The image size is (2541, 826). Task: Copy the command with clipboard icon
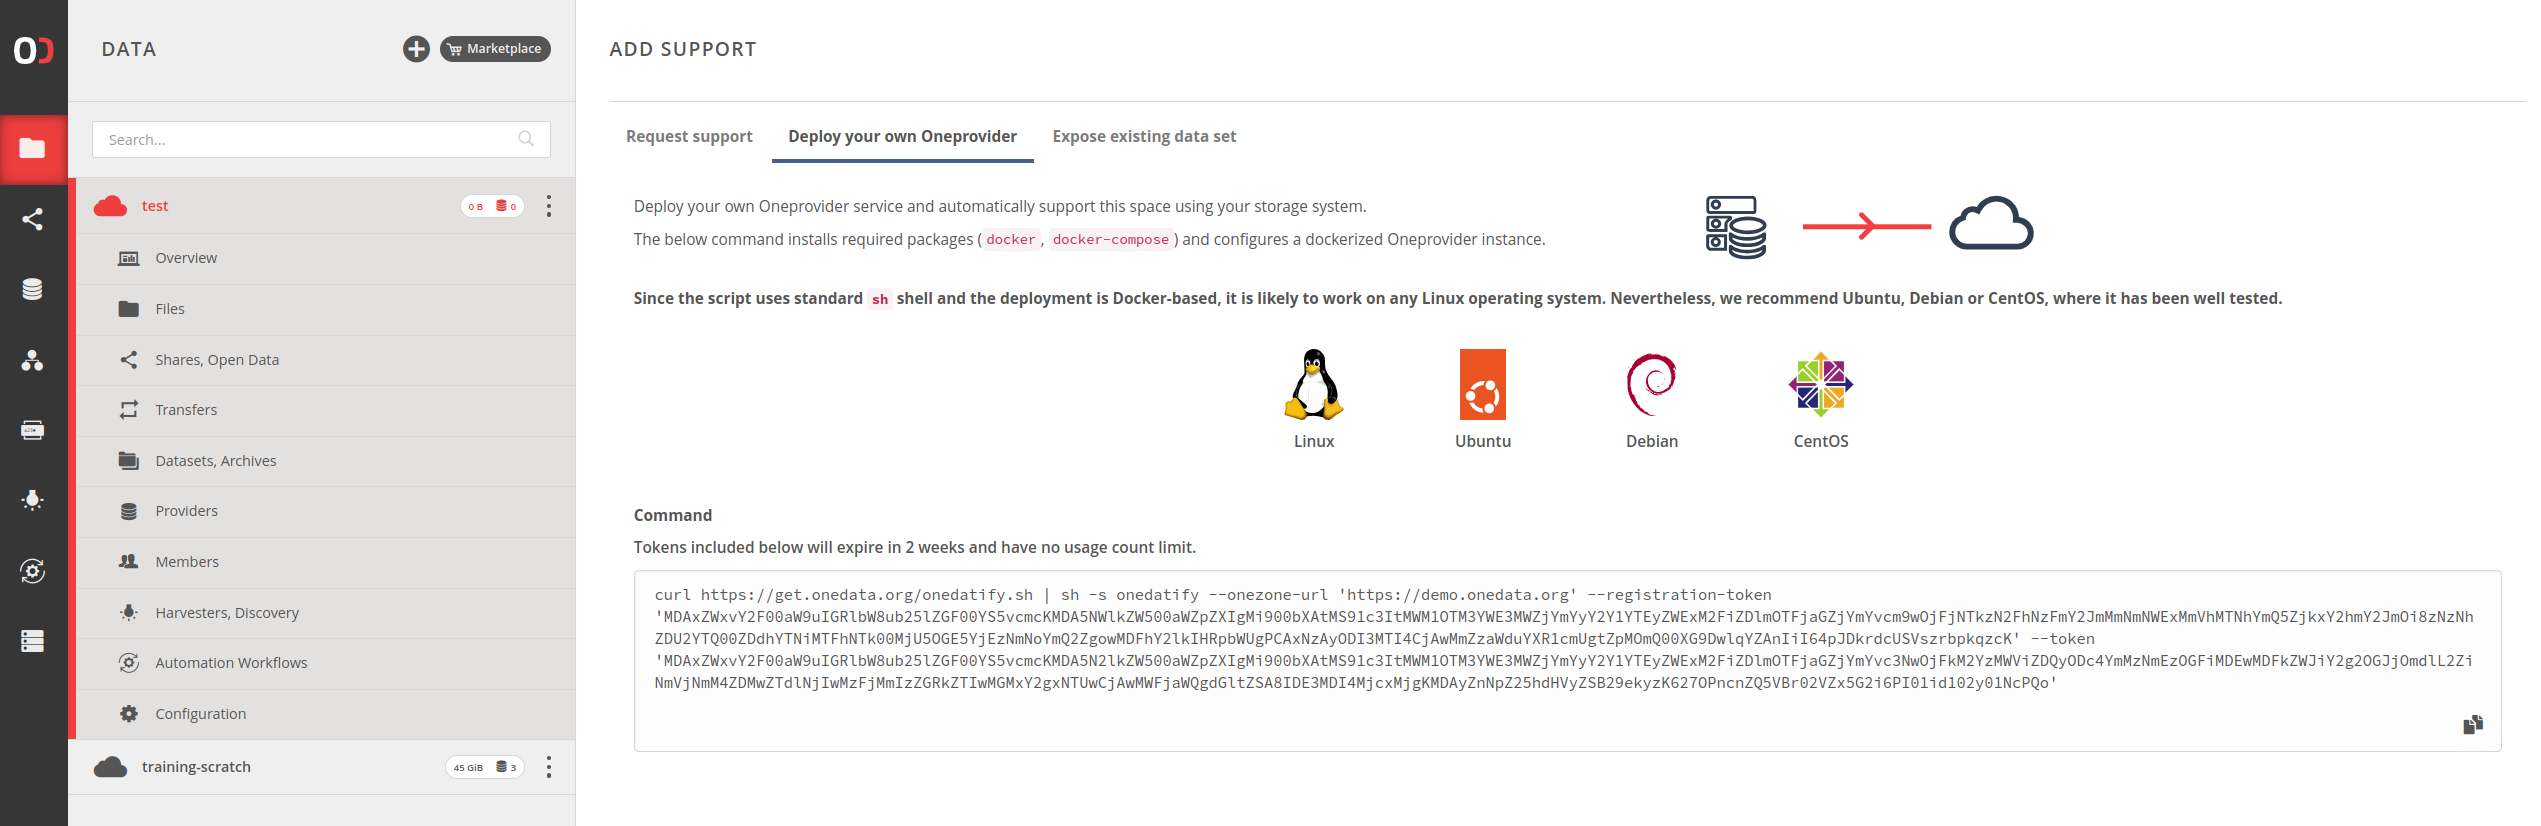(x=2473, y=725)
